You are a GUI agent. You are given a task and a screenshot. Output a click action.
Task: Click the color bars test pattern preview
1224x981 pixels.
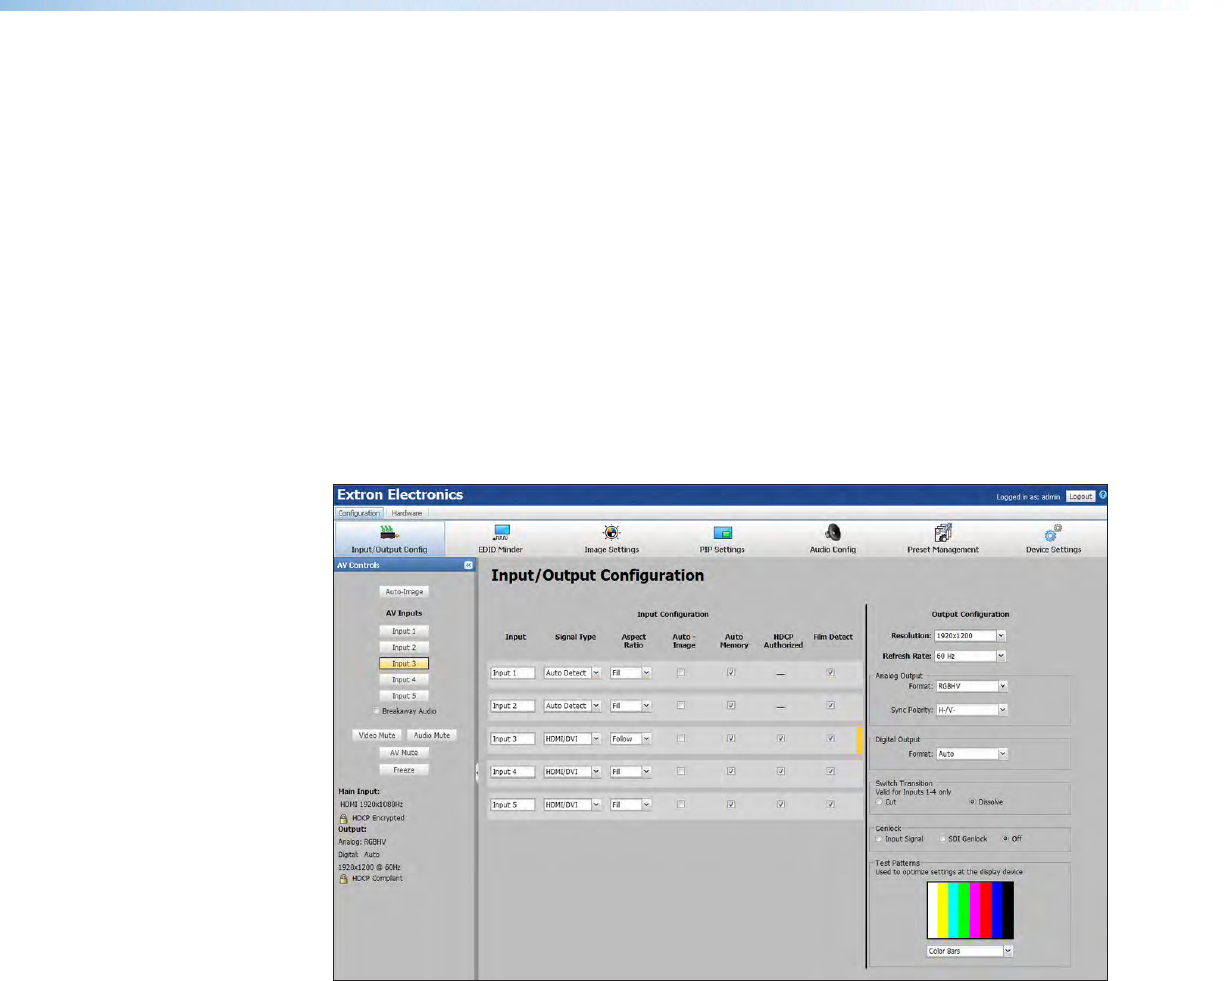[x=970, y=910]
